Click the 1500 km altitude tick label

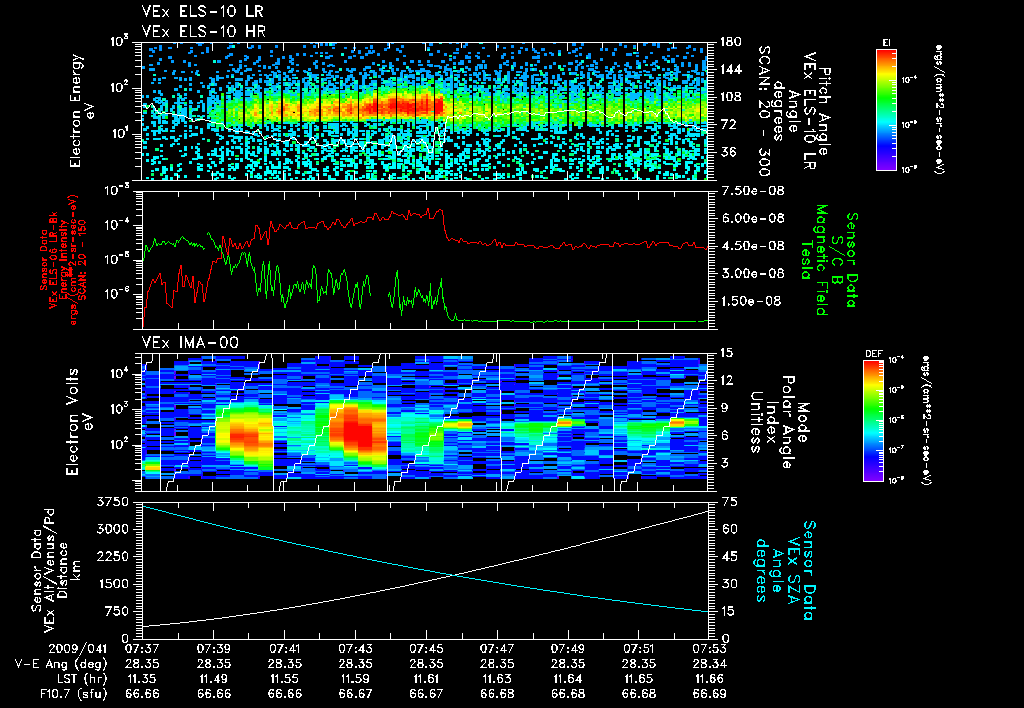click(113, 584)
